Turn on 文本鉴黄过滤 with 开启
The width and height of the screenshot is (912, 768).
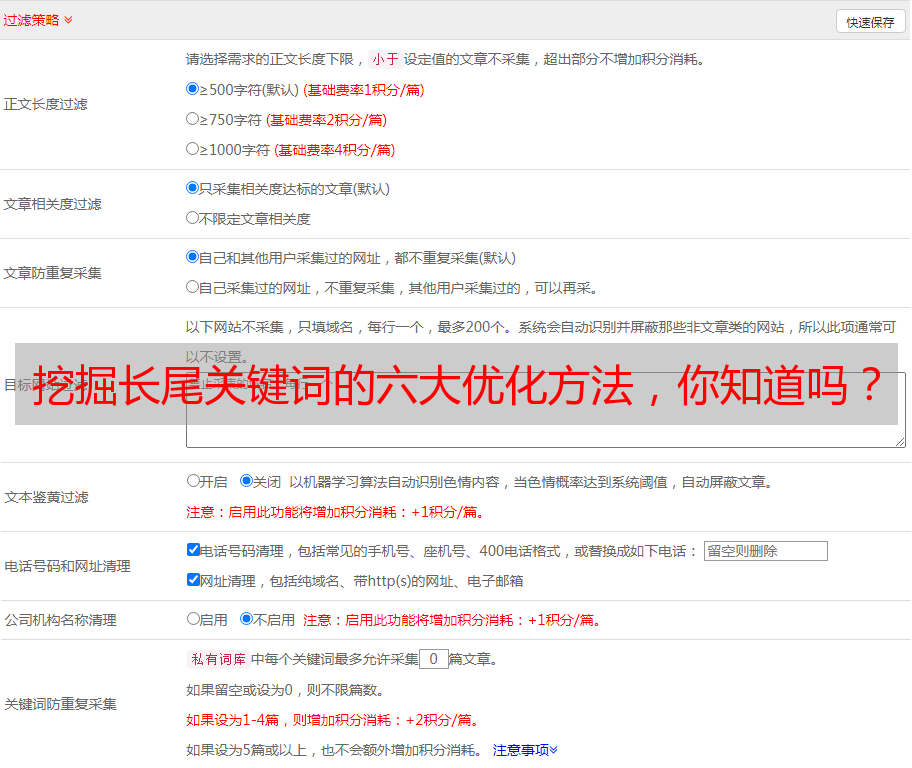[193, 481]
